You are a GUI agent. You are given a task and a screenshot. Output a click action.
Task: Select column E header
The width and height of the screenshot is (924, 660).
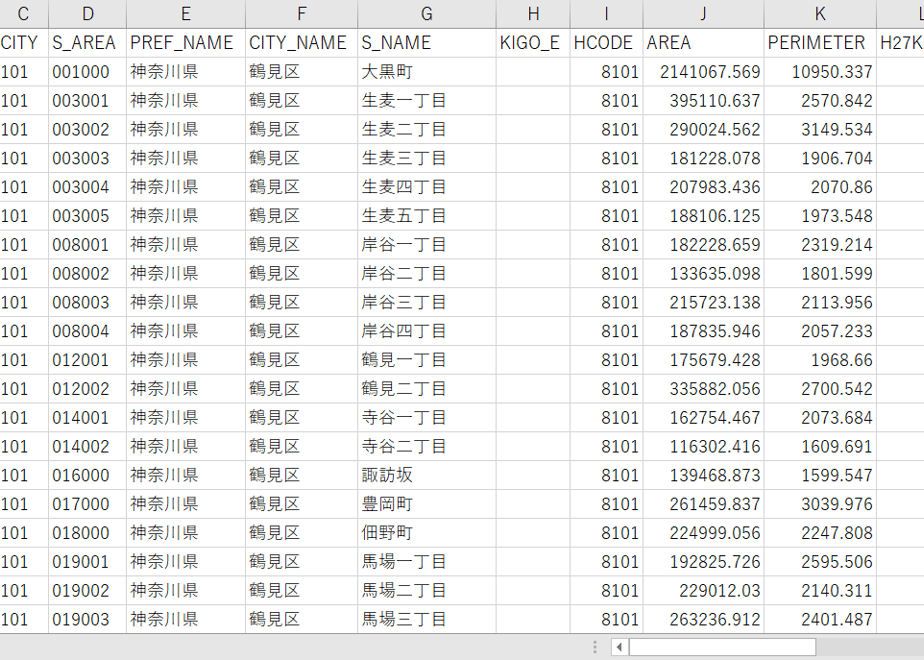pyautogui.click(x=186, y=14)
